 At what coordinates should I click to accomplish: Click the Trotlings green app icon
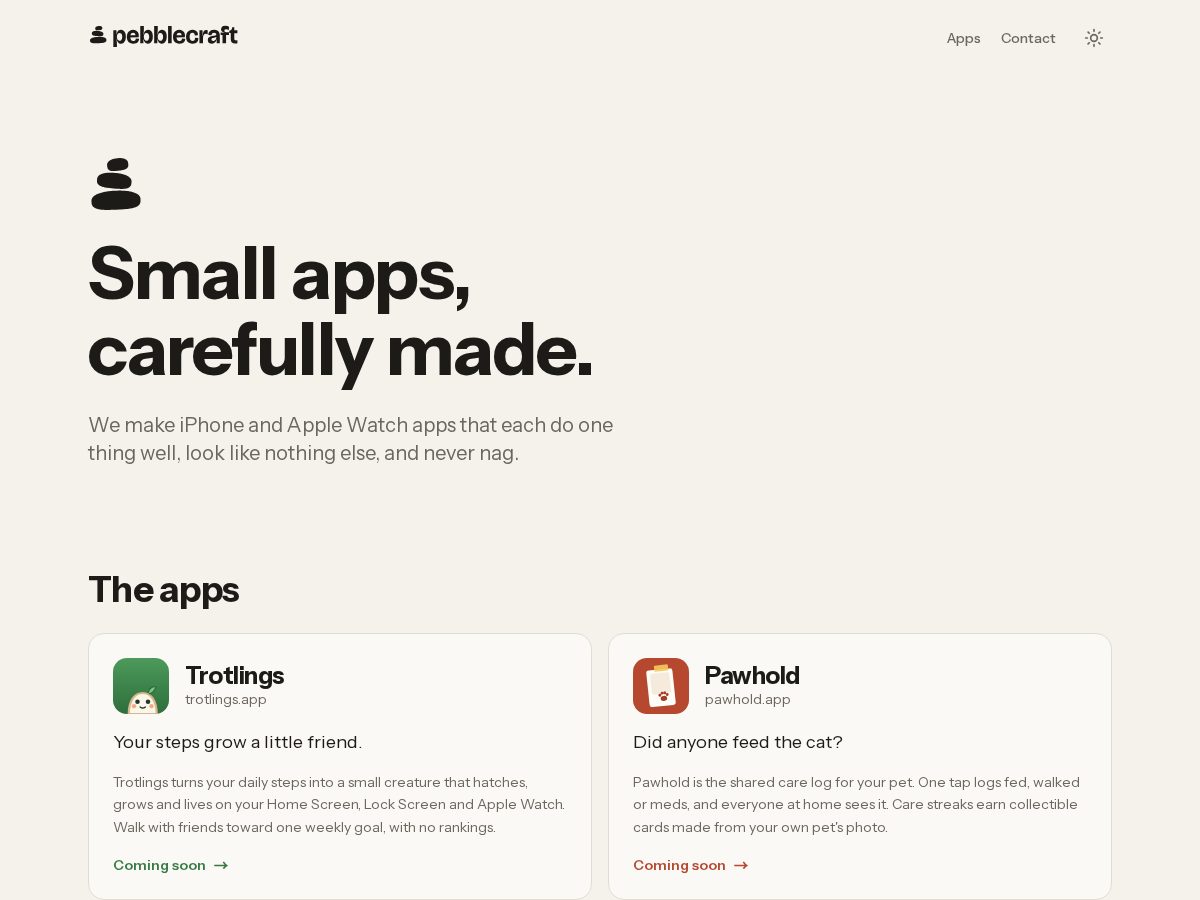(x=141, y=686)
